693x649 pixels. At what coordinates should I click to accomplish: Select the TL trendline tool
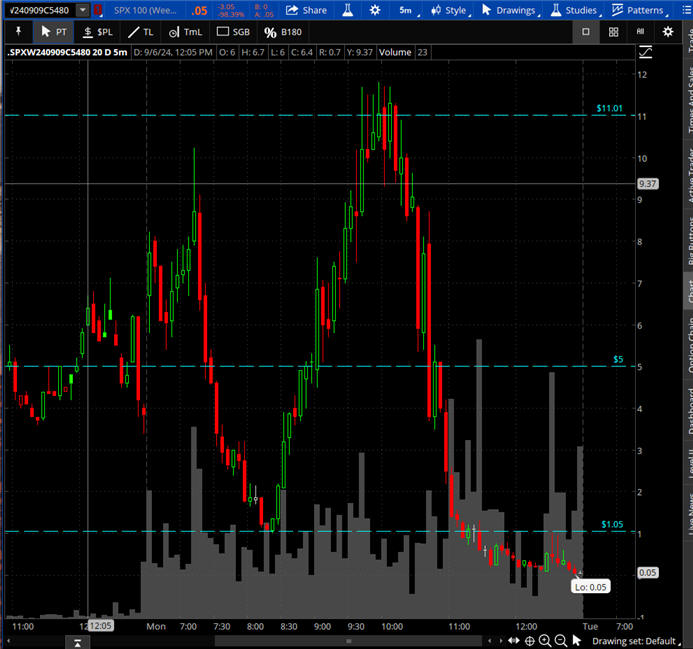coord(141,32)
